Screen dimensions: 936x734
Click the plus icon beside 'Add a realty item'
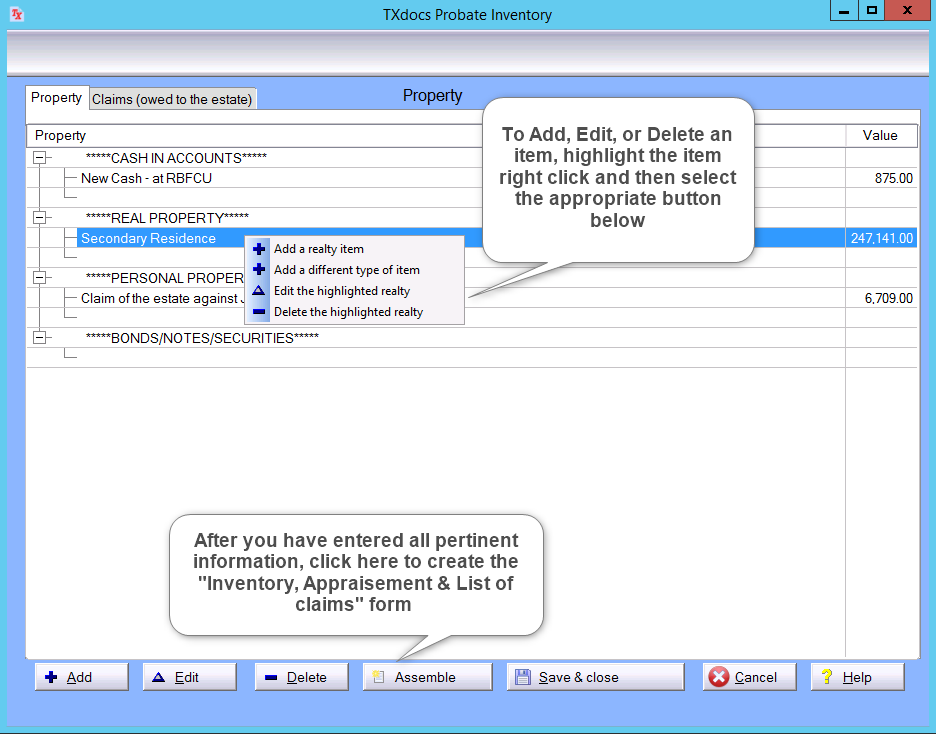click(x=258, y=248)
